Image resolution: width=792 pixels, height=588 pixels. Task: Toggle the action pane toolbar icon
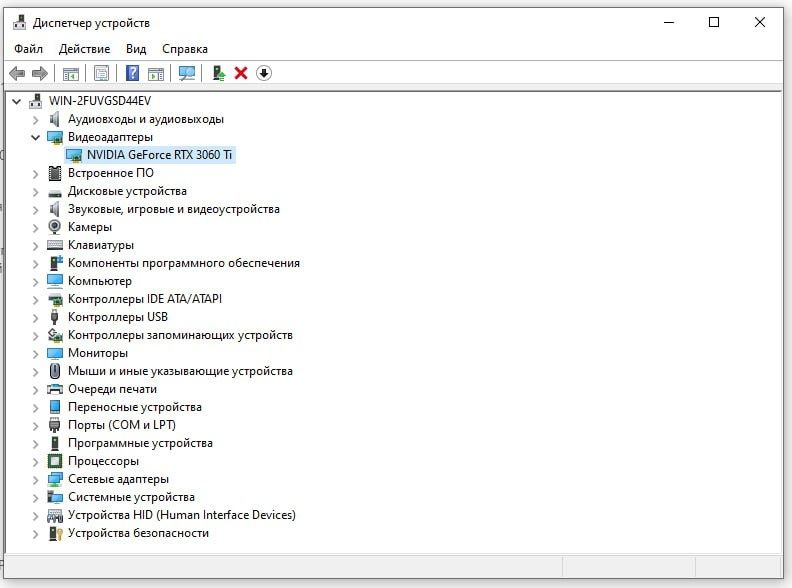click(156, 74)
